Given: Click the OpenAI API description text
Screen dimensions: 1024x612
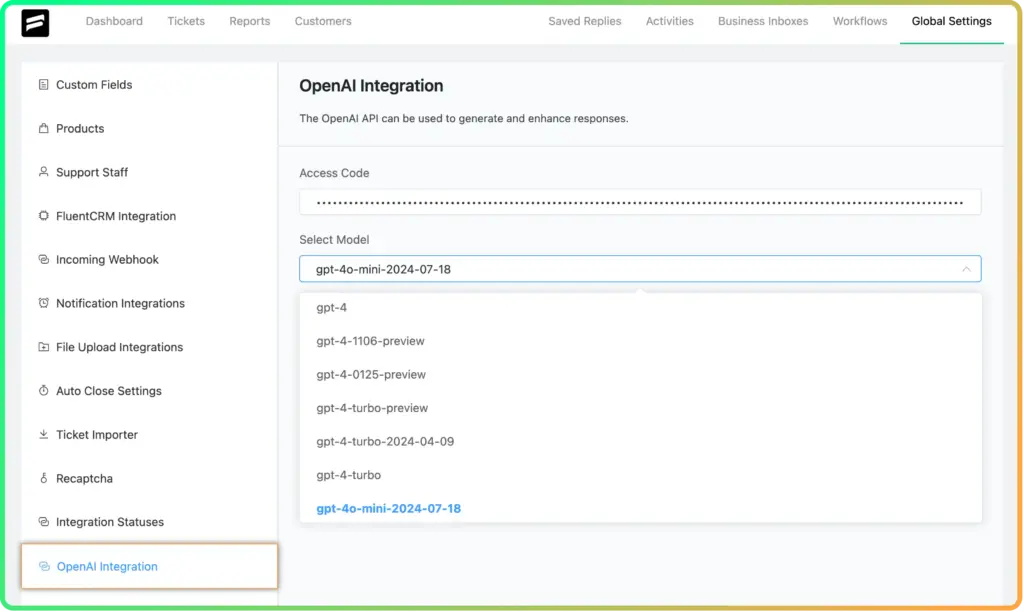Looking at the screenshot, I should (464, 118).
